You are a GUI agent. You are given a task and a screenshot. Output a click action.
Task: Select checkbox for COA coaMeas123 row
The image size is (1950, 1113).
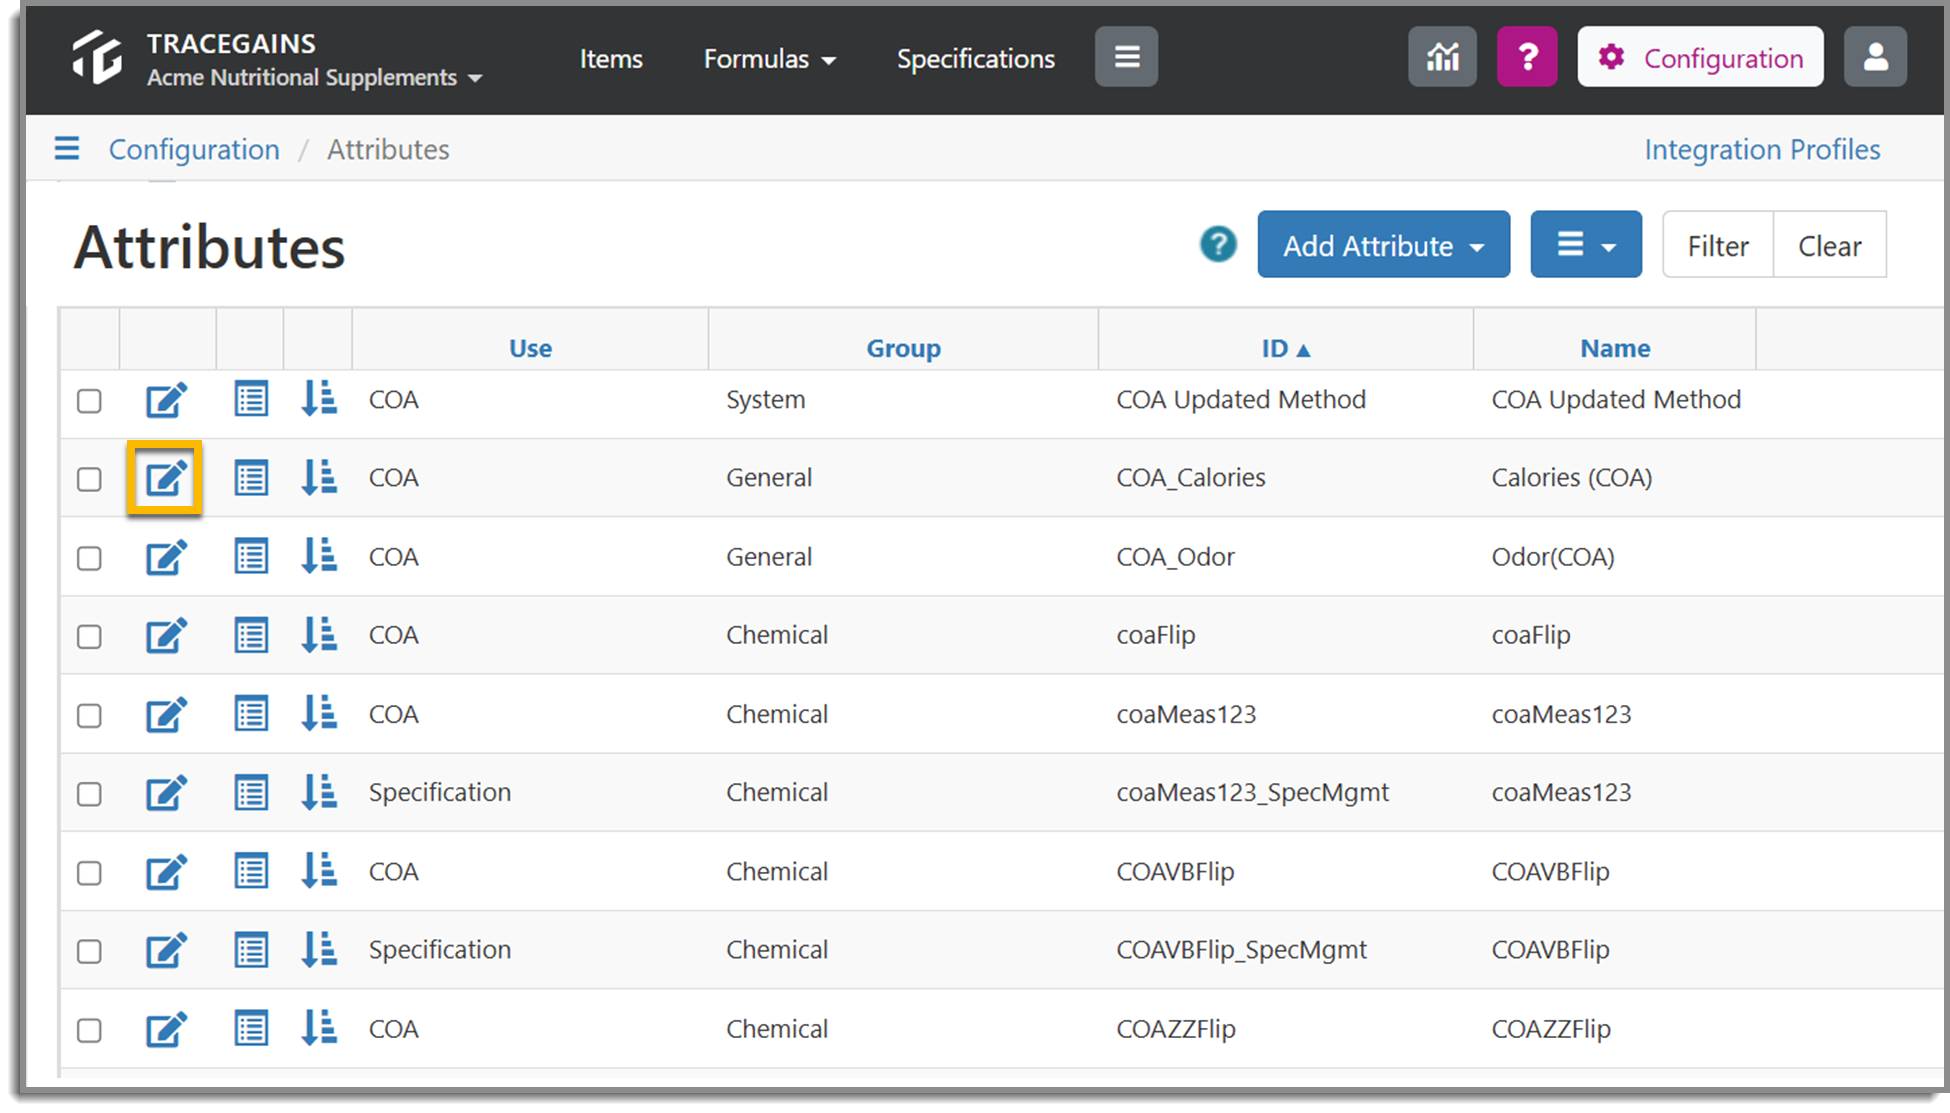click(x=89, y=716)
